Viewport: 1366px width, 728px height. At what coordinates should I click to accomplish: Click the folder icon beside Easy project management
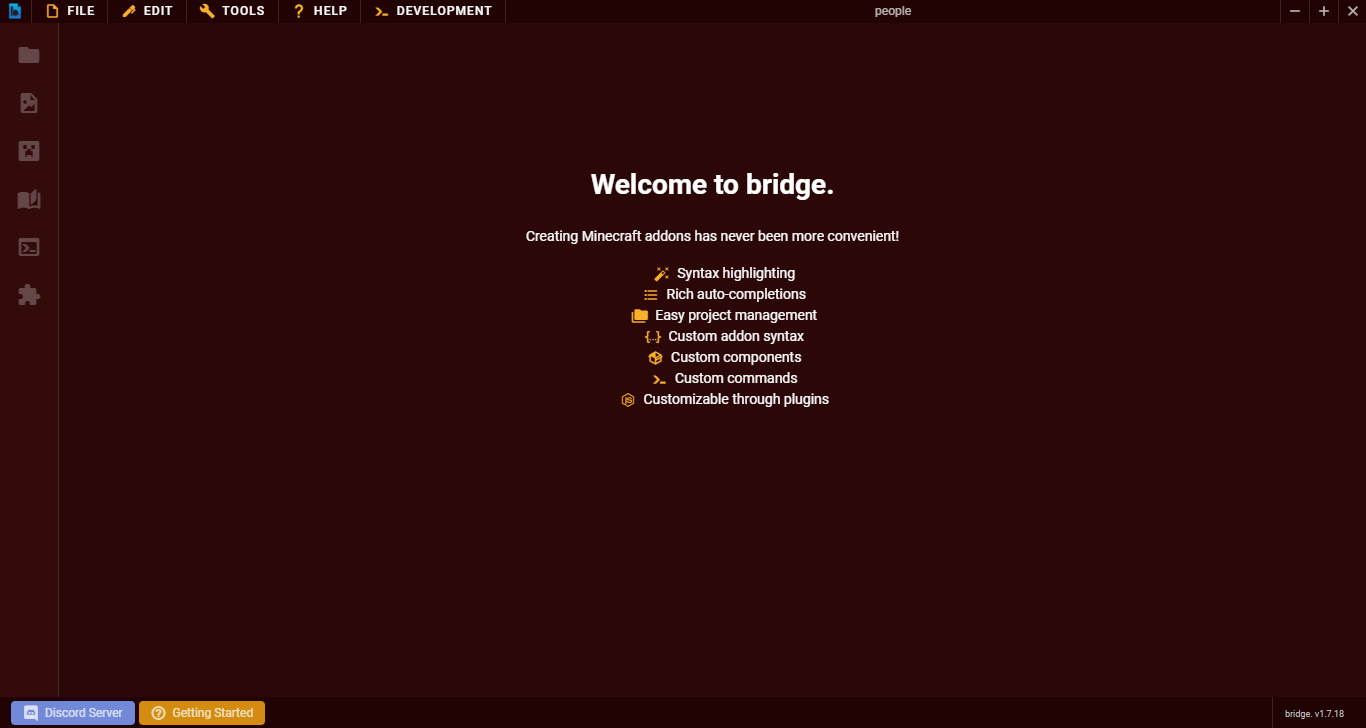(640, 316)
